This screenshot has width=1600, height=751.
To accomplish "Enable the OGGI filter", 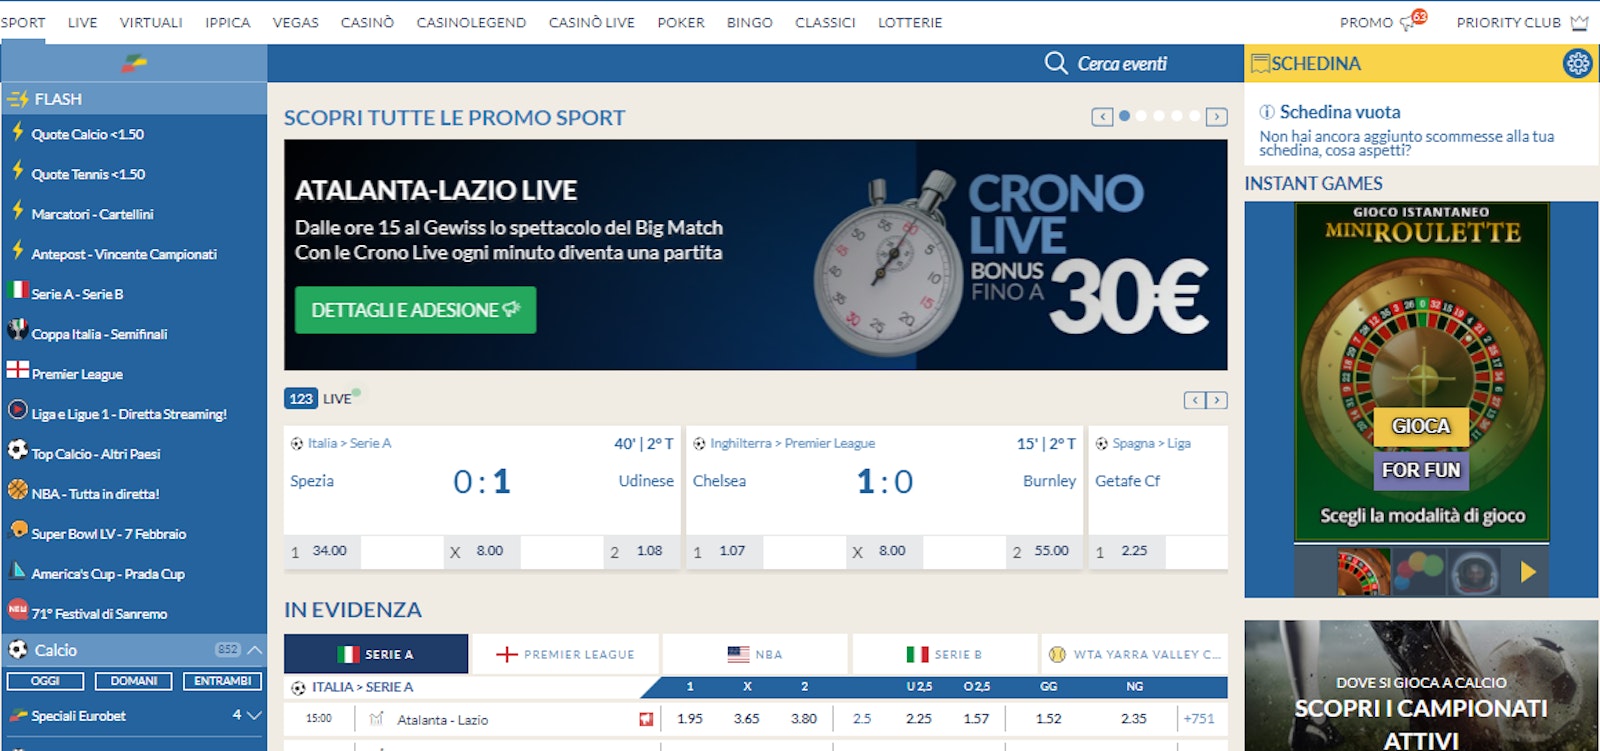I will 45,681.
